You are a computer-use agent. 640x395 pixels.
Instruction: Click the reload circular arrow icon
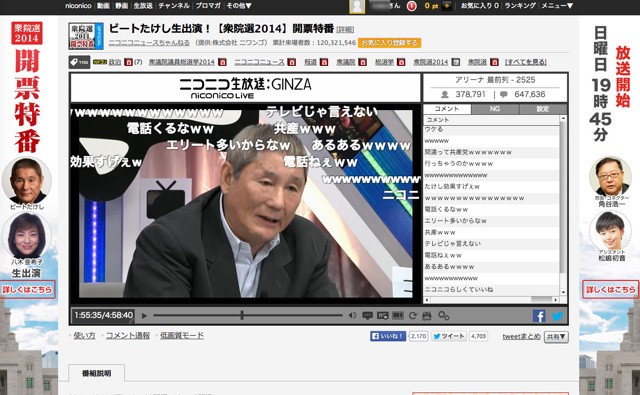(x=413, y=315)
